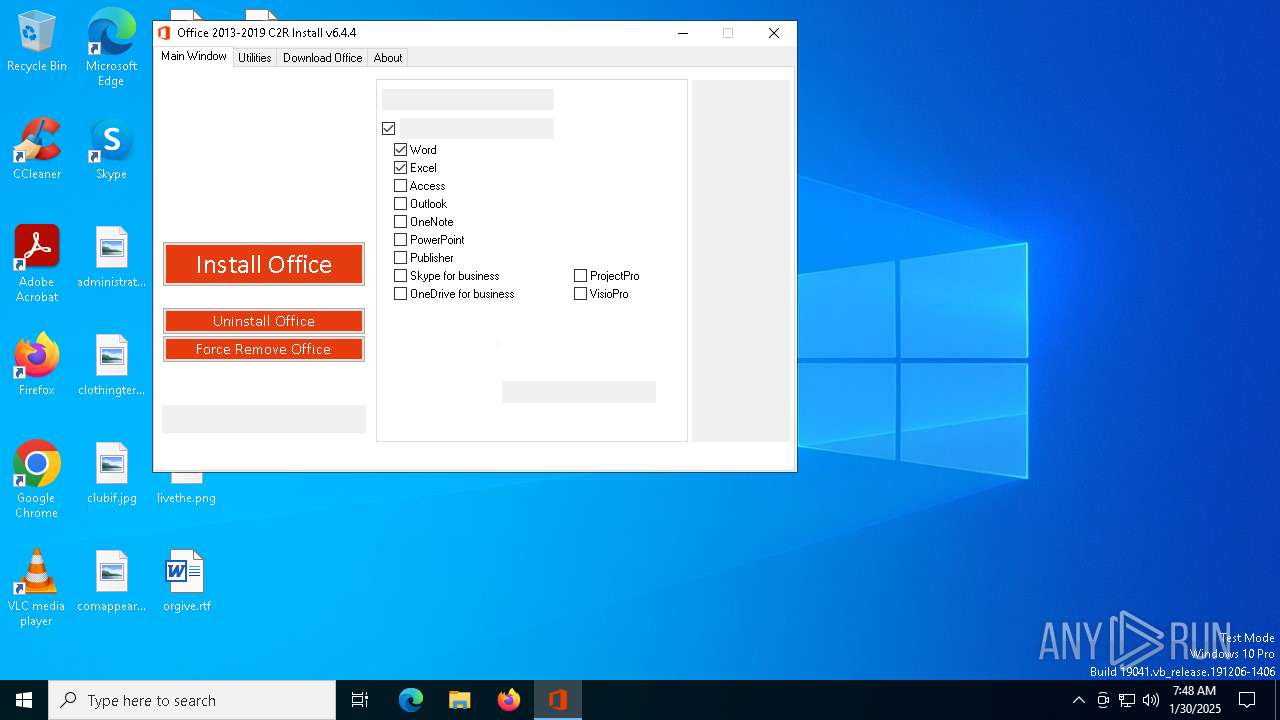
Task: Uncheck the Excel checkbox
Action: point(400,168)
